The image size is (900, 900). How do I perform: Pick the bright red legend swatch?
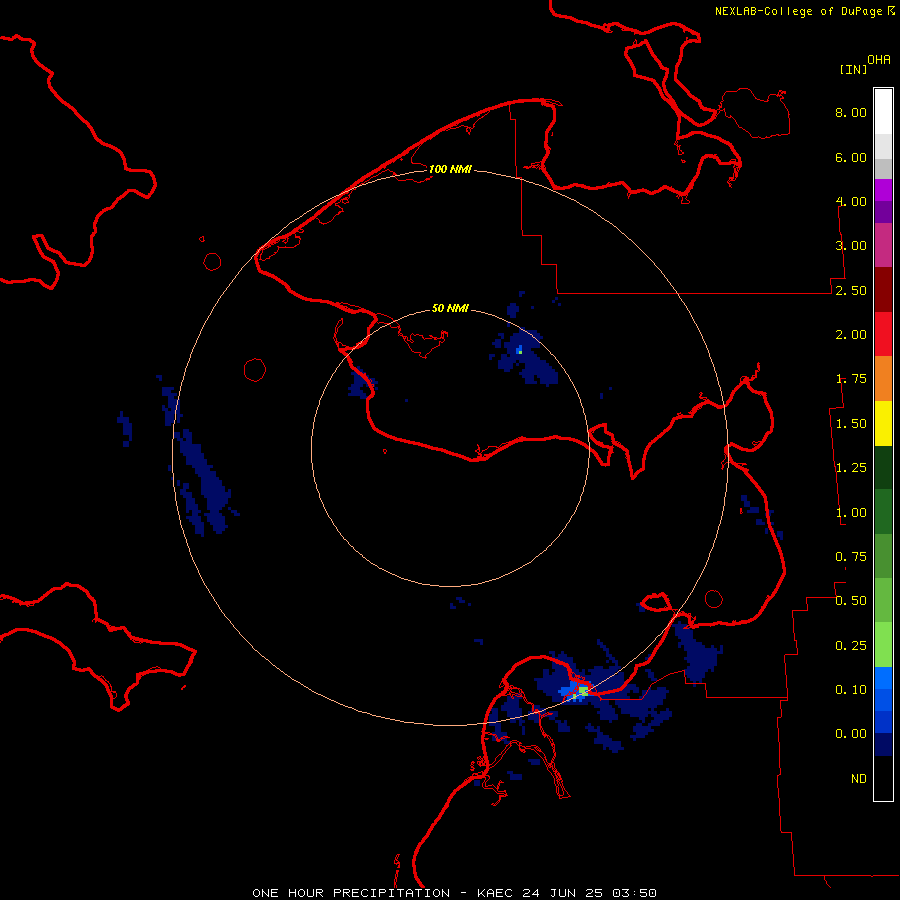883,334
